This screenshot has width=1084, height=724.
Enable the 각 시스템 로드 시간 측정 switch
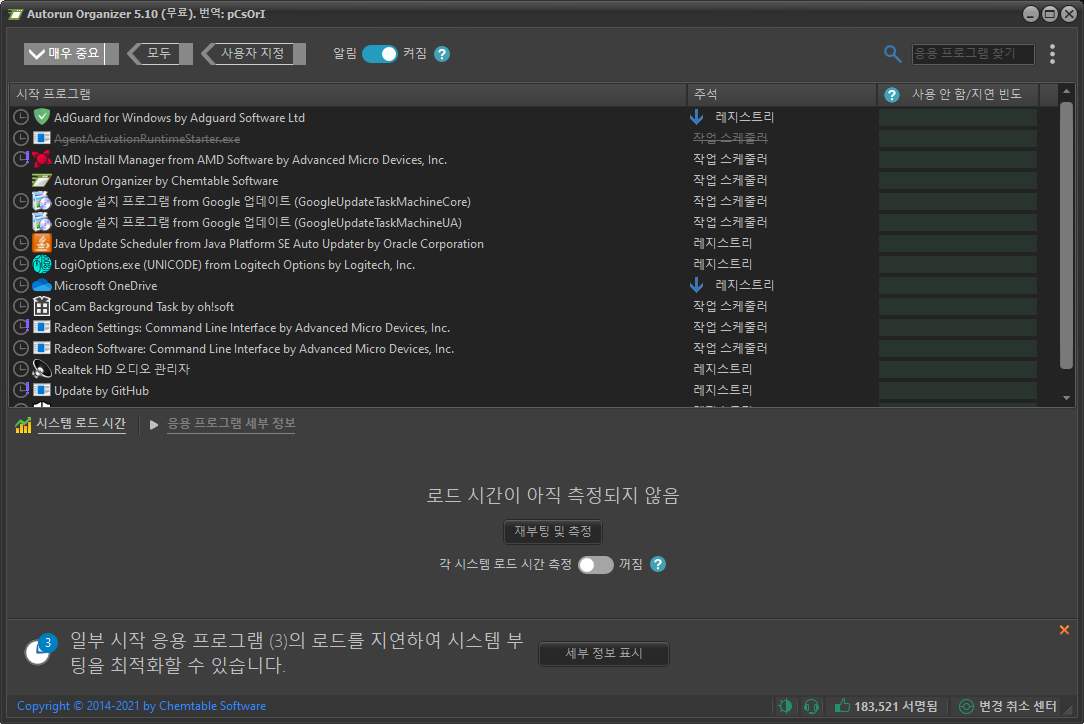tap(596, 565)
